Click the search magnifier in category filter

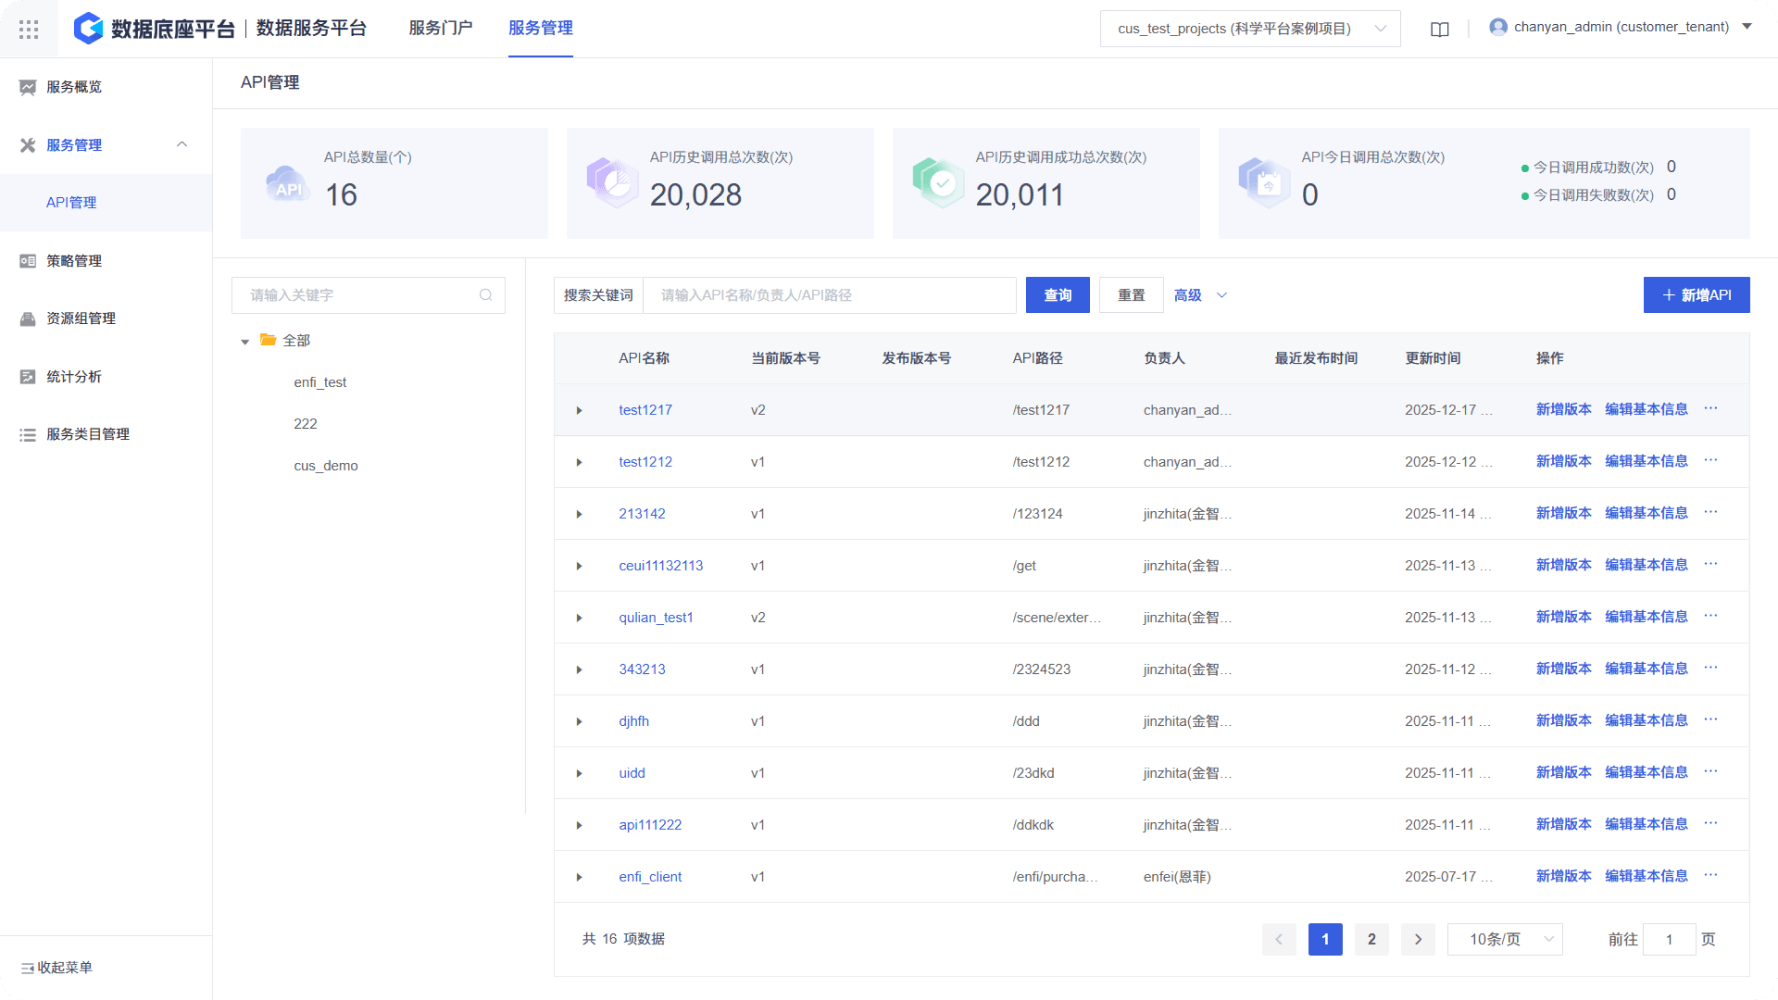(486, 295)
